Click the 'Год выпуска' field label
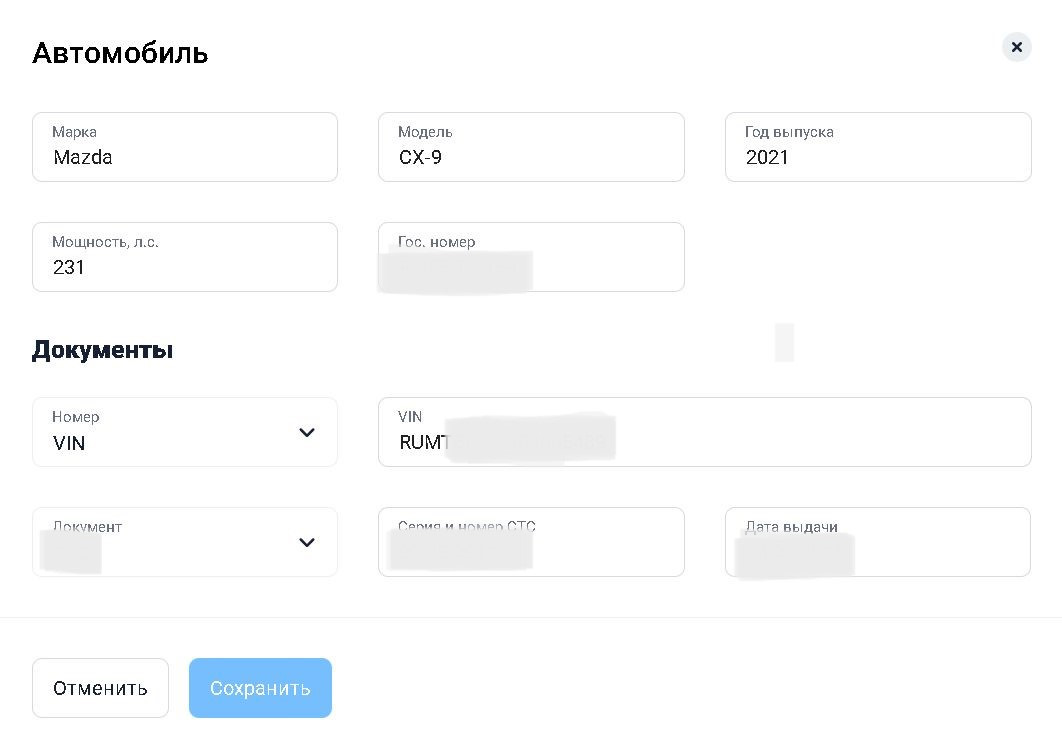The width and height of the screenshot is (1062, 740). (789, 132)
